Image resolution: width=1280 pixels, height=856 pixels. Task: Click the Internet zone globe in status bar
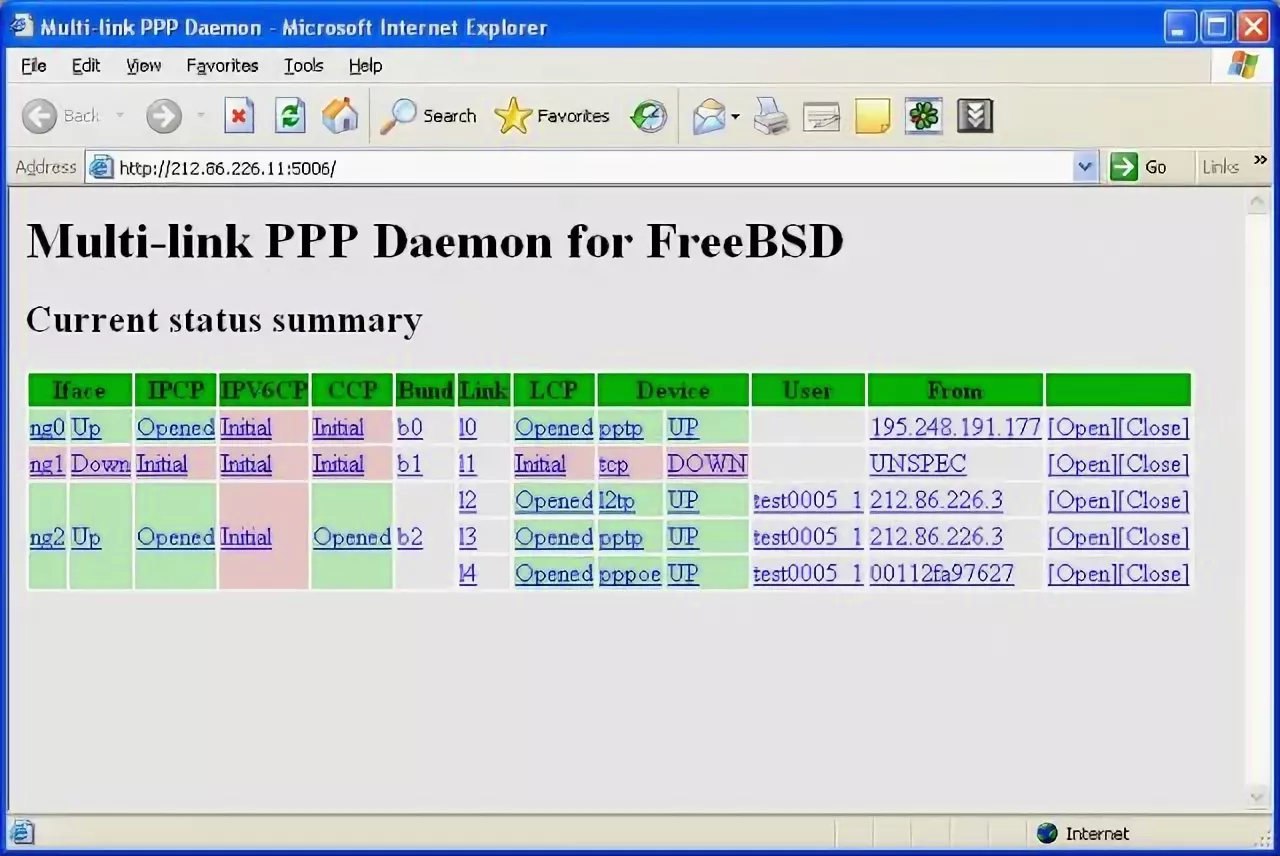[x=1047, y=833]
